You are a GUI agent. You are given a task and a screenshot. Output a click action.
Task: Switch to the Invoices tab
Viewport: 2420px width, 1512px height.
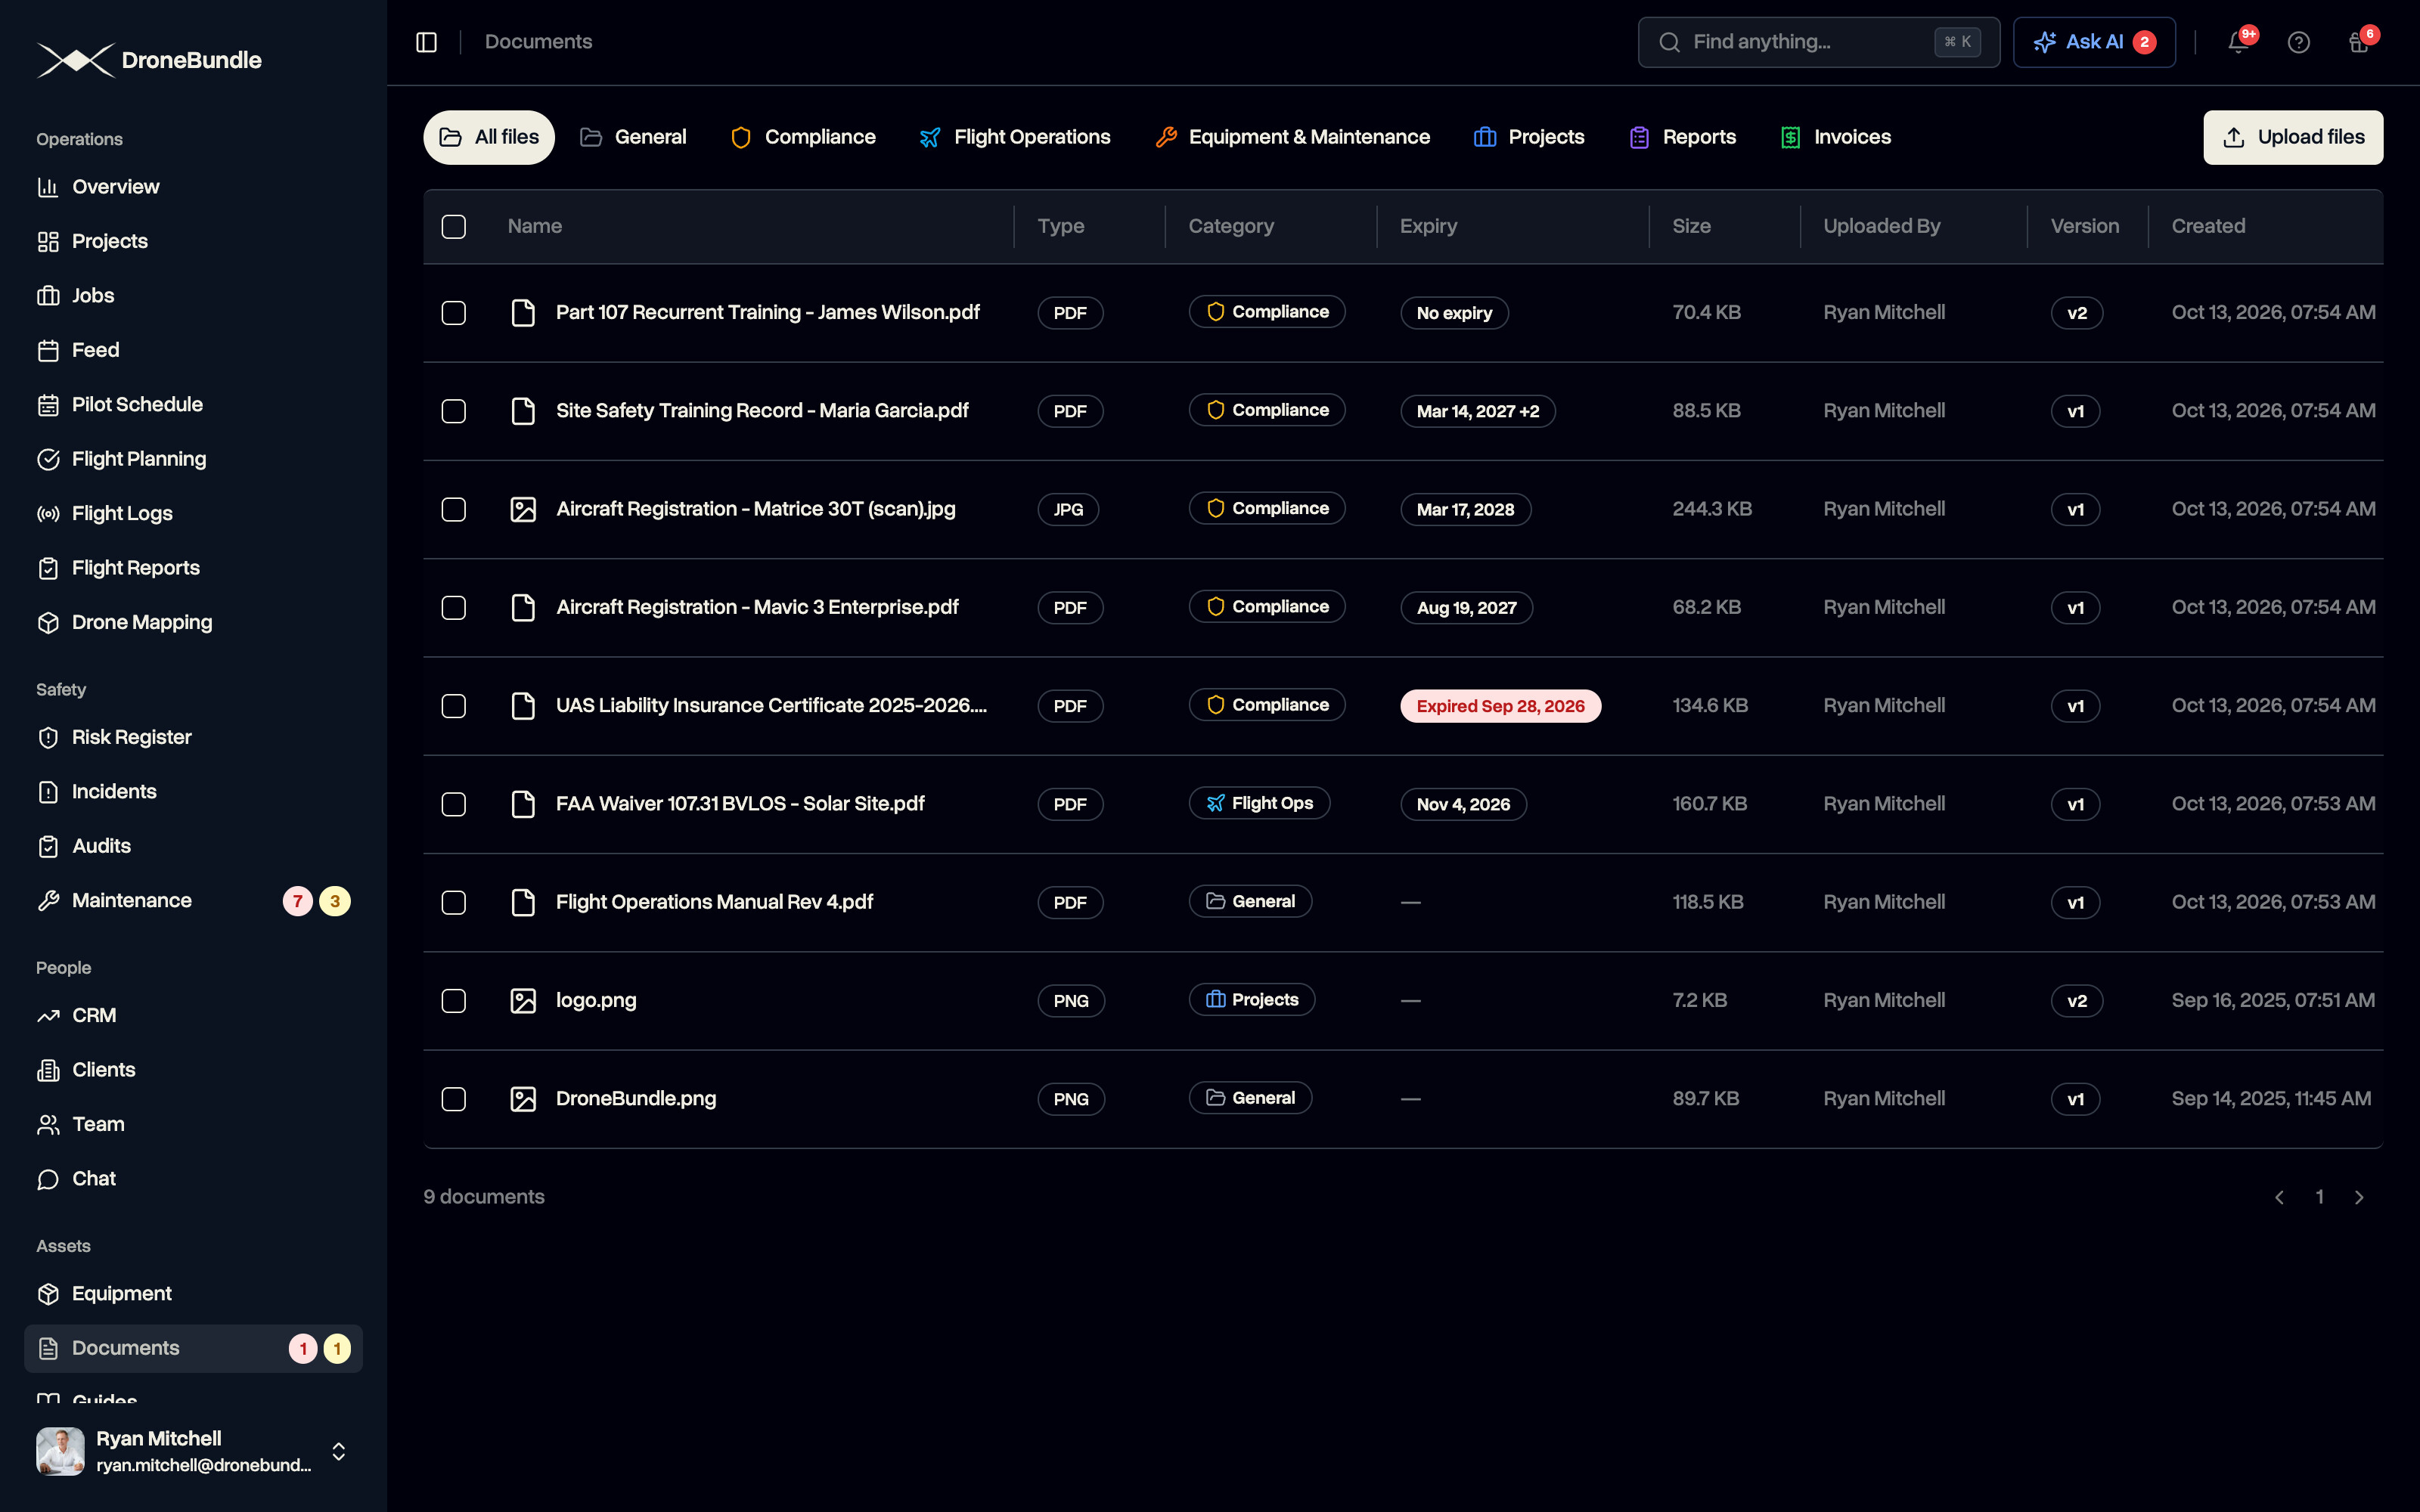(1836, 137)
